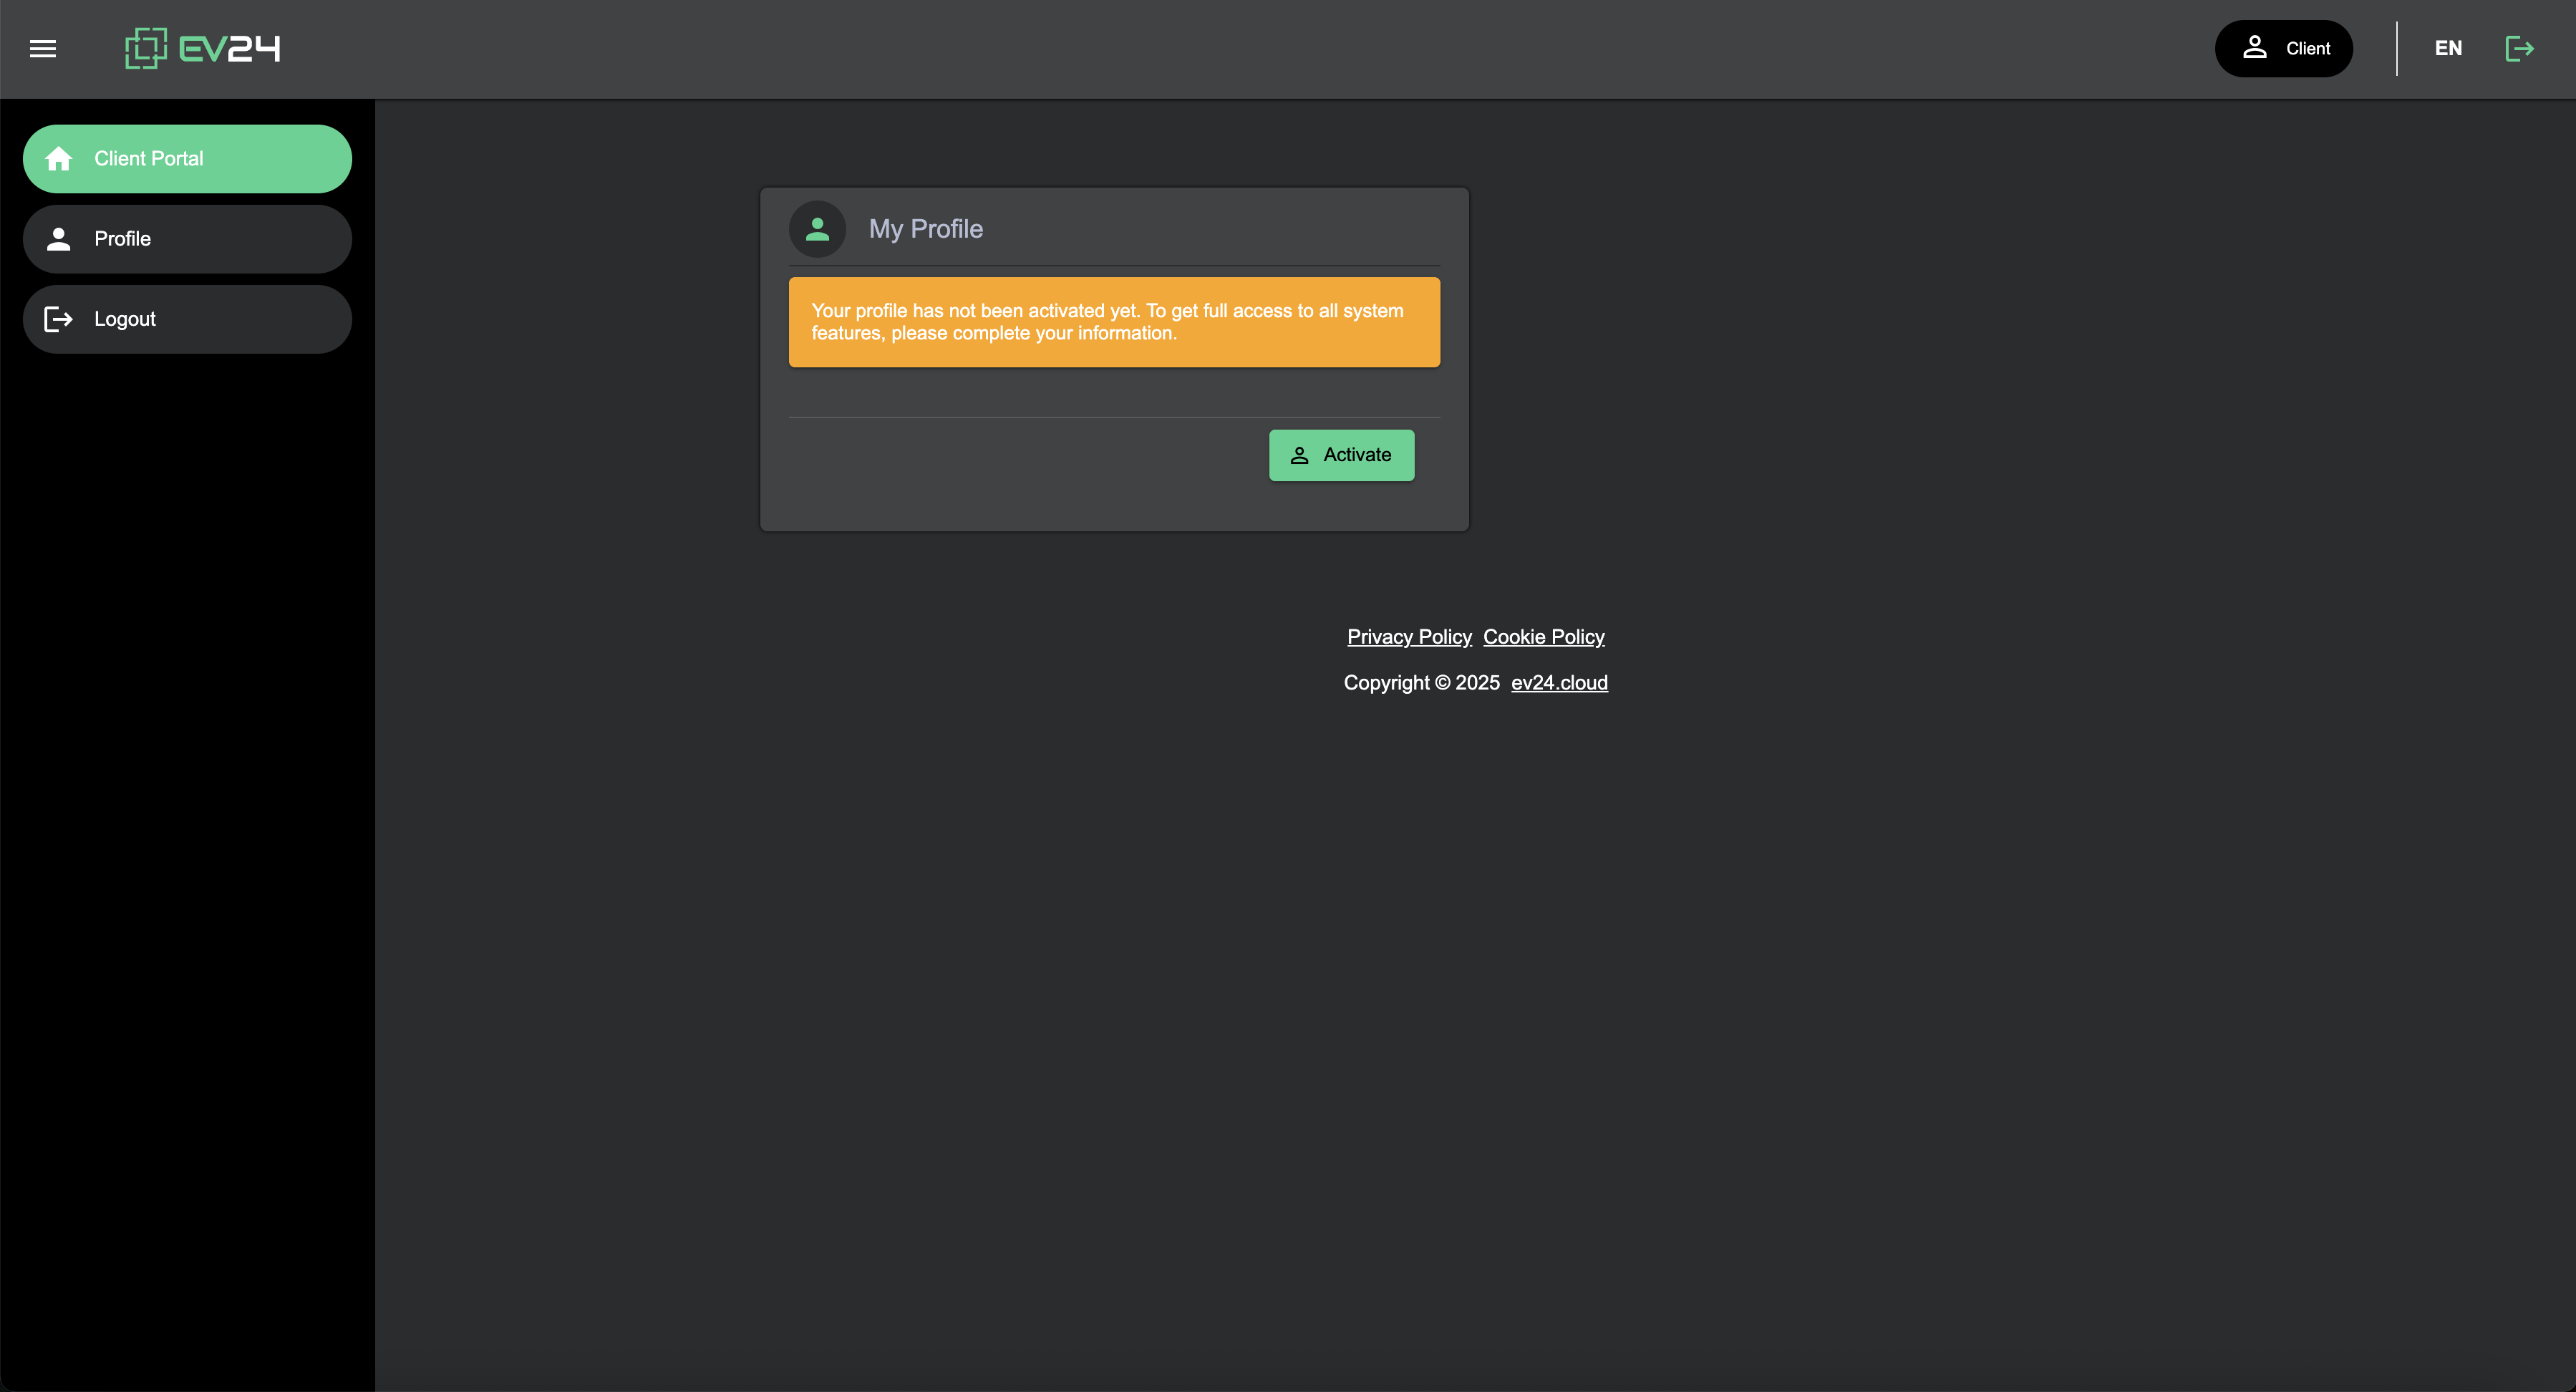This screenshot has width=2576, height=1392.
Task: Click the person icon beside Profile
Action: click(x=59, y=238)
